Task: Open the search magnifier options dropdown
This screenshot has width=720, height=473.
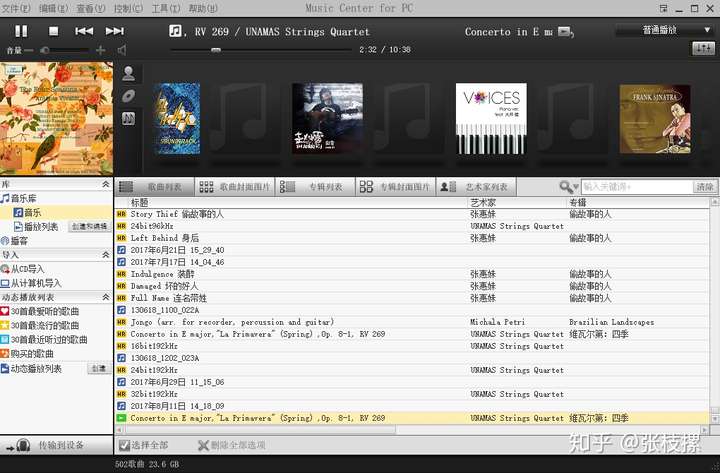Action: [x=569, y=187]
